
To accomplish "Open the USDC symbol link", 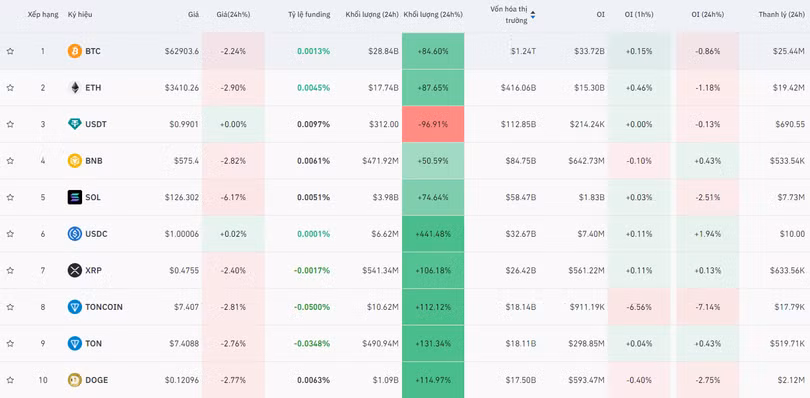I will (96, 234).
